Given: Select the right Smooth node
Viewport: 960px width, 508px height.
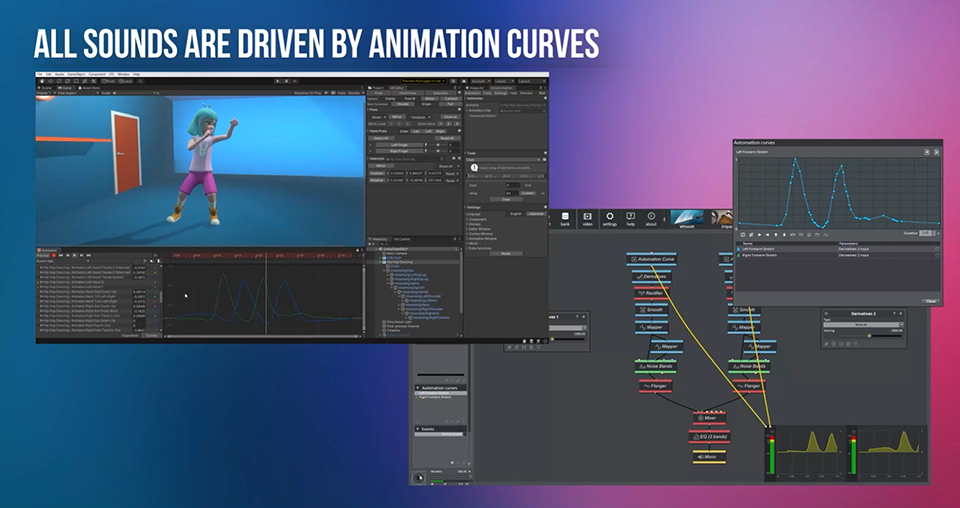Looking at the screenshot, I should tap(744, 310).
